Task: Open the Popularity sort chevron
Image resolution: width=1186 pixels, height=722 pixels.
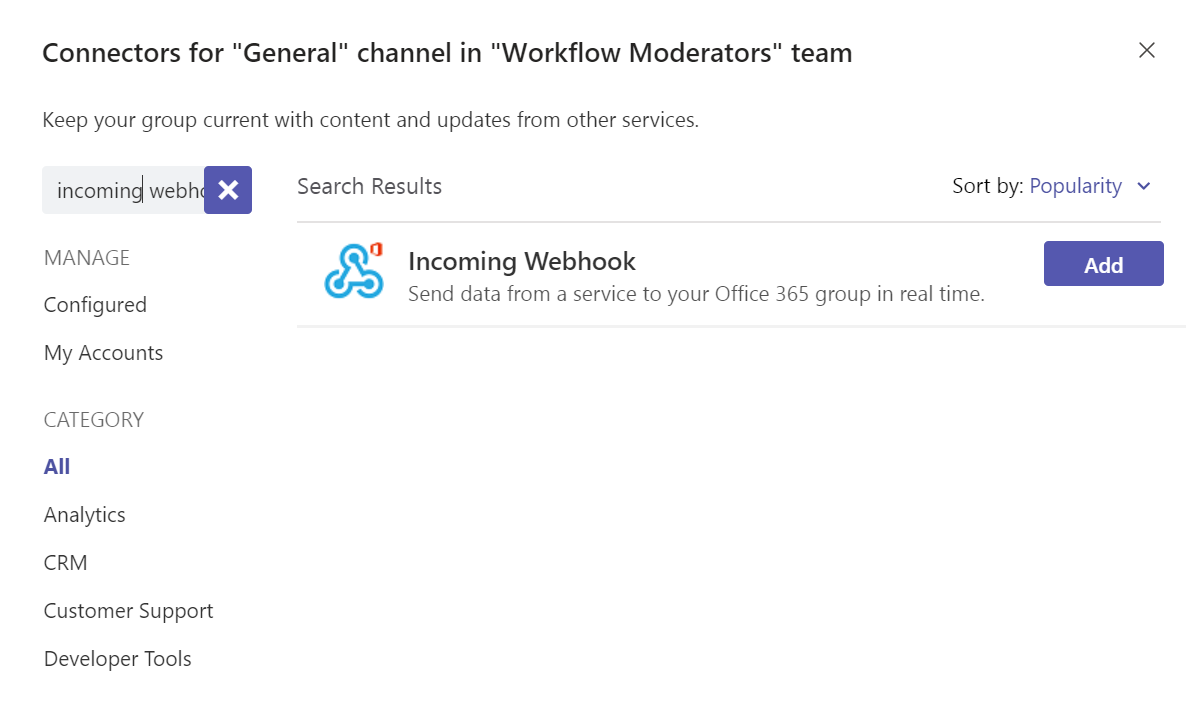Action: coord(1143,186)
